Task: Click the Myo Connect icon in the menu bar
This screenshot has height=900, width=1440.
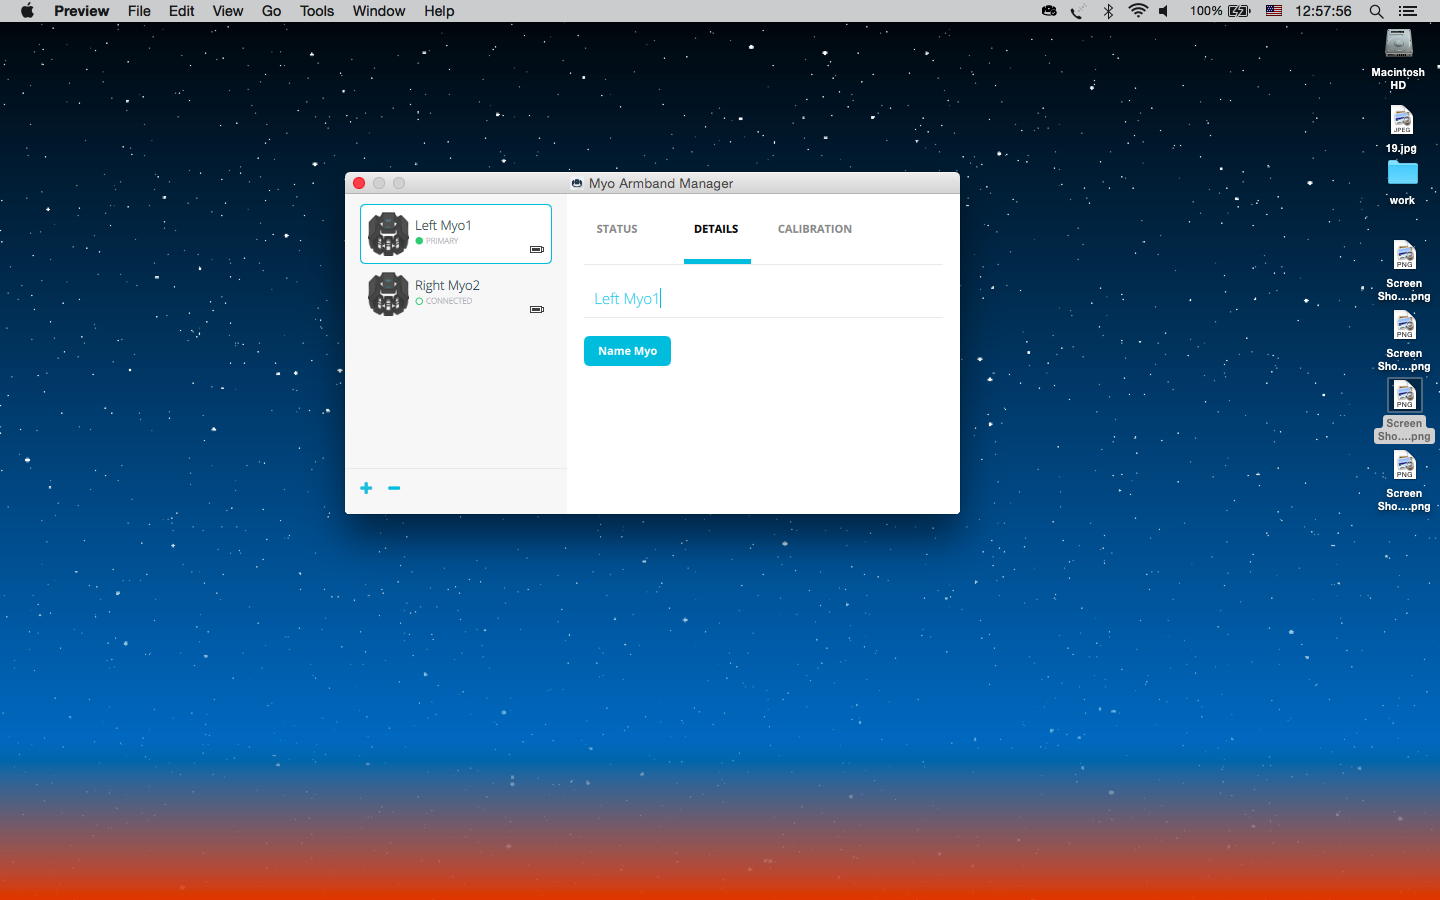Action: [x=1049, y=11]
